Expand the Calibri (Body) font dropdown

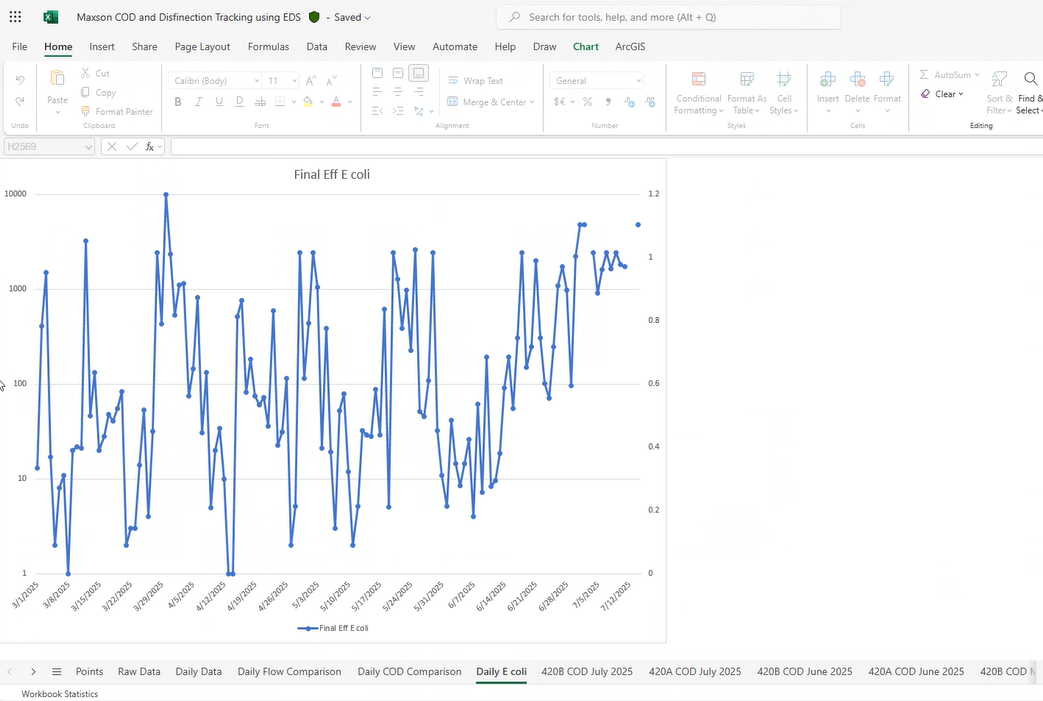coord(257,81)
